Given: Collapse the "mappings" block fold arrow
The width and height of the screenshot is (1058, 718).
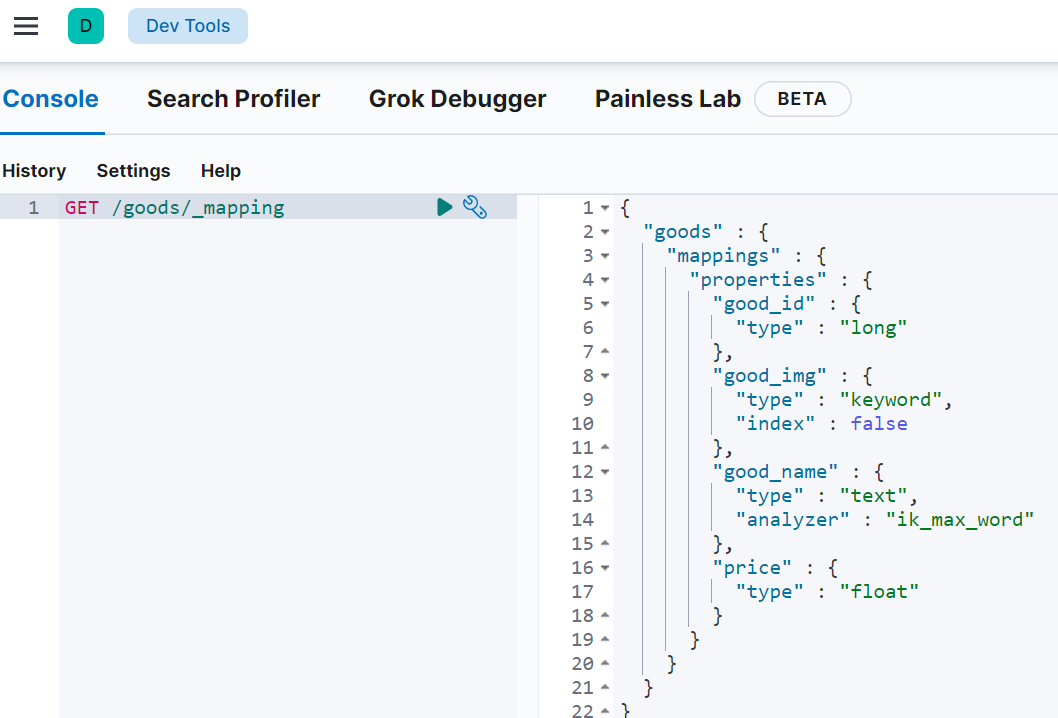Looking at the screenshot, I should coord(605,256).
